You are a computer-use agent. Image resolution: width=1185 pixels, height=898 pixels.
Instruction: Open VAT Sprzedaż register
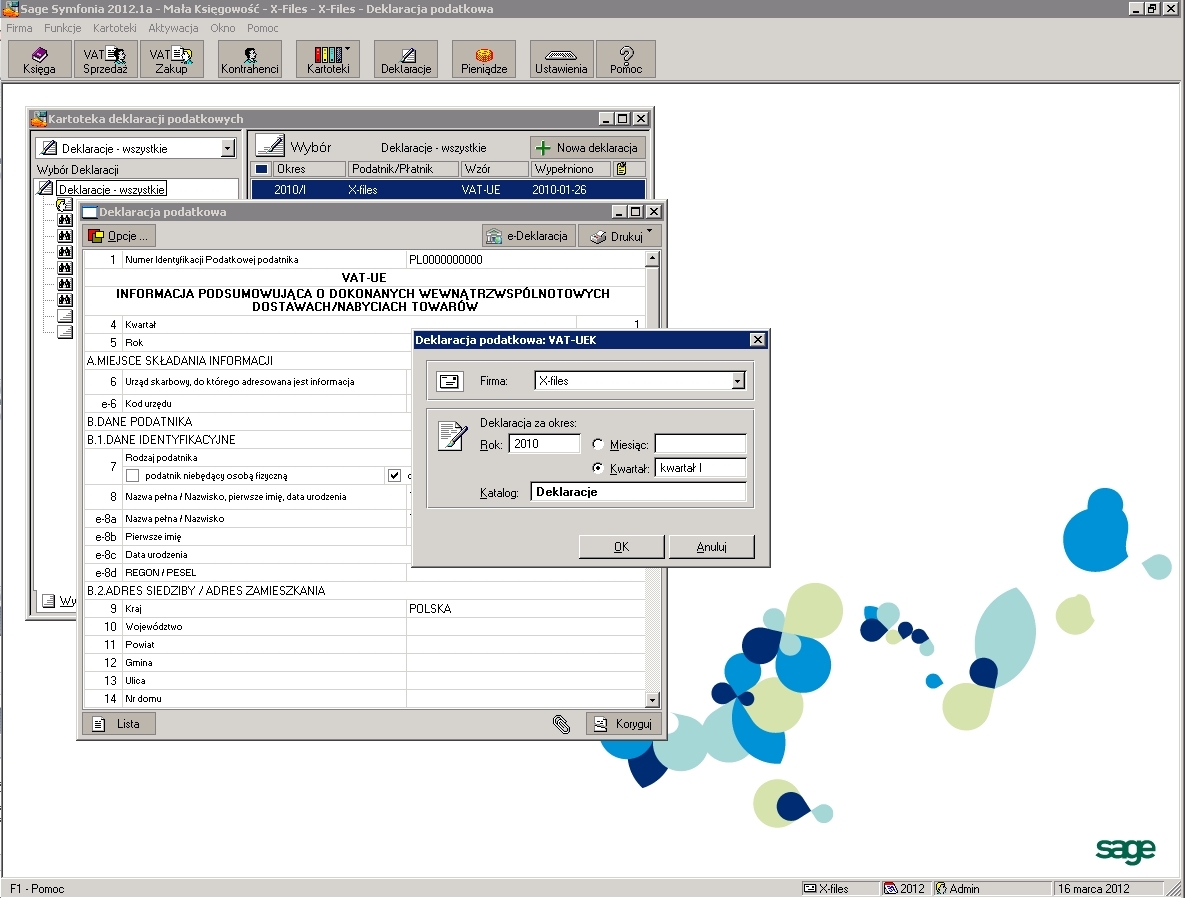pos(105,59)
